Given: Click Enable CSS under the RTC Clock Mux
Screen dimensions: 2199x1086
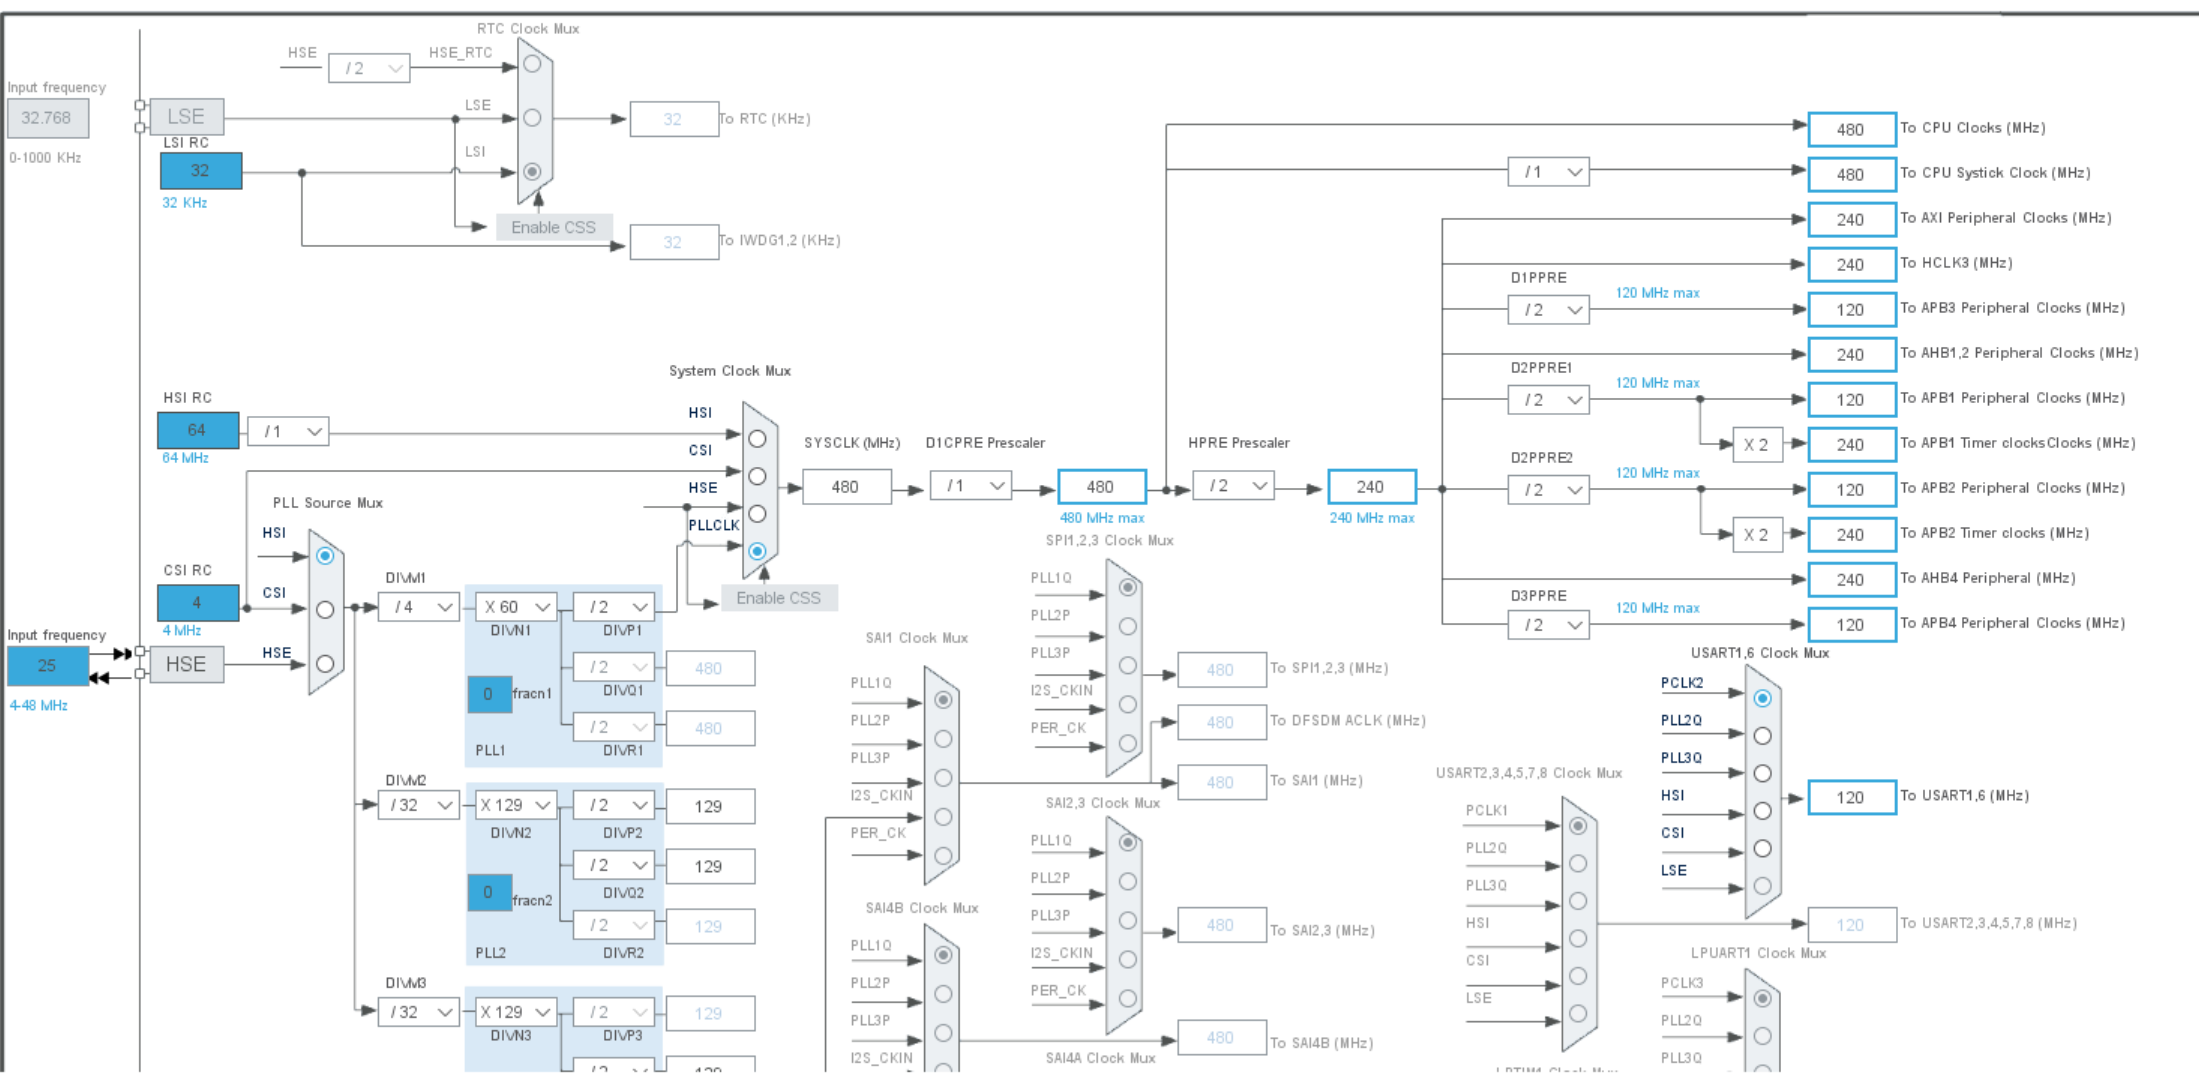Looking at the screenshot, I should tap(554, 226).
